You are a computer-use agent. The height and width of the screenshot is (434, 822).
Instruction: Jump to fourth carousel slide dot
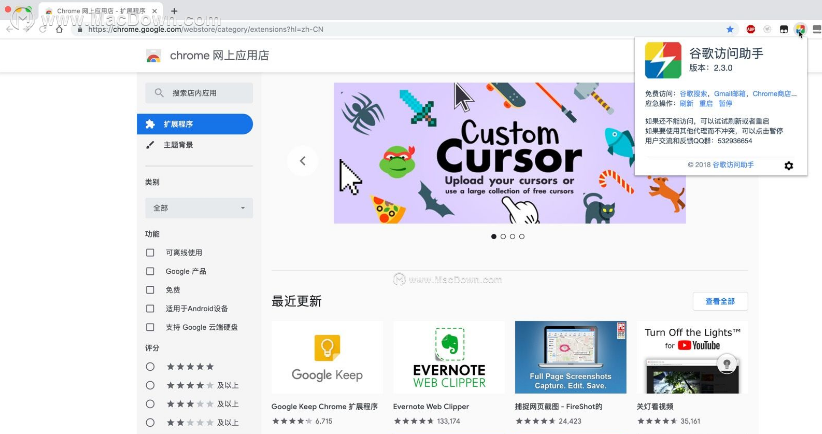(522, 237)
